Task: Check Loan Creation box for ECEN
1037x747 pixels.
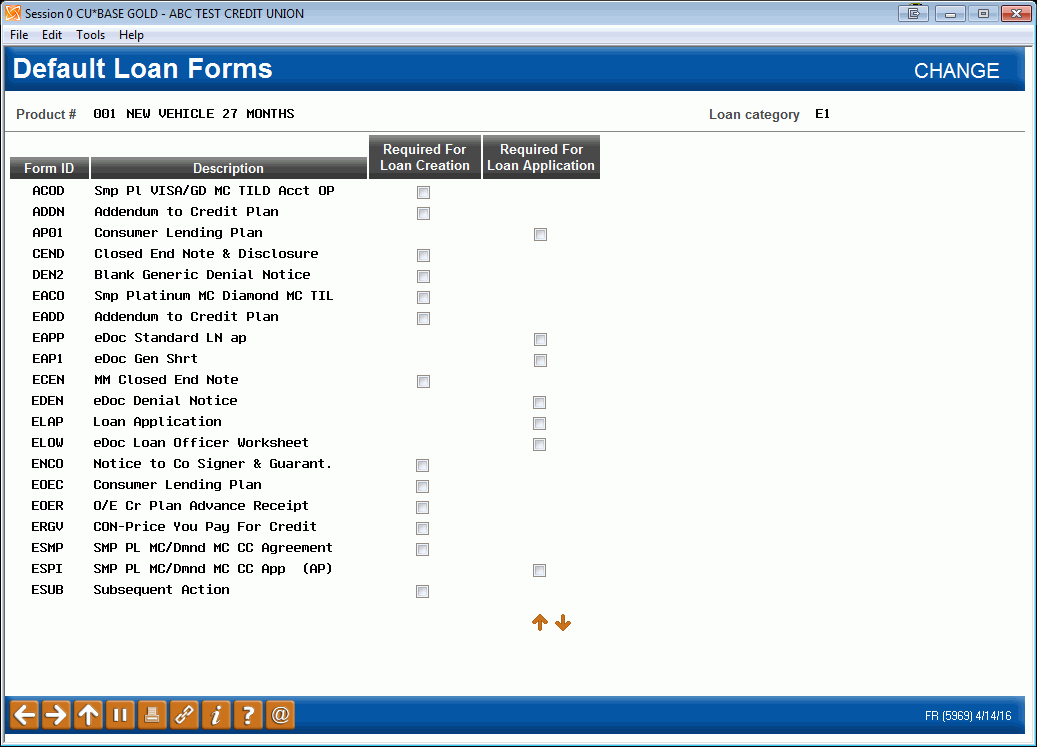Action: coord(423,381)
